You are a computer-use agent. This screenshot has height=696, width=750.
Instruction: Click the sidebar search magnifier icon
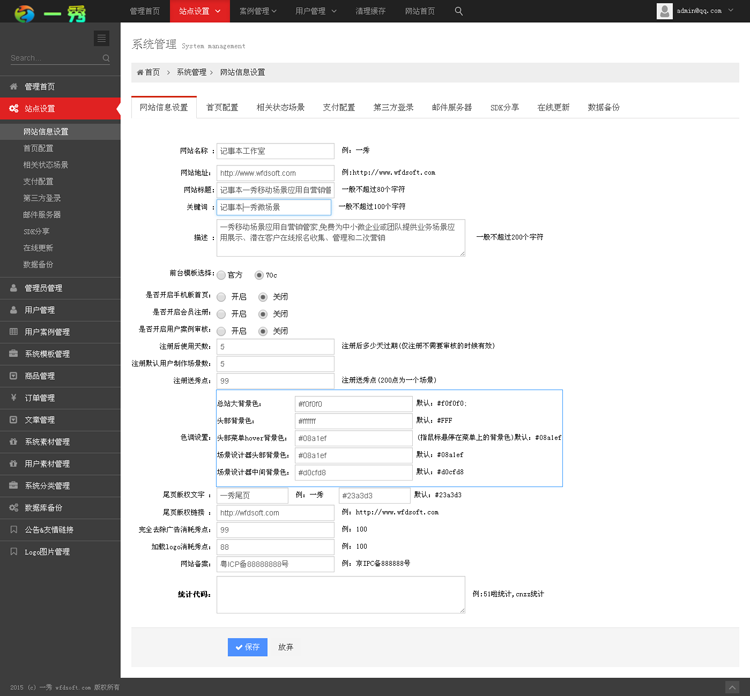pos(106,58)
